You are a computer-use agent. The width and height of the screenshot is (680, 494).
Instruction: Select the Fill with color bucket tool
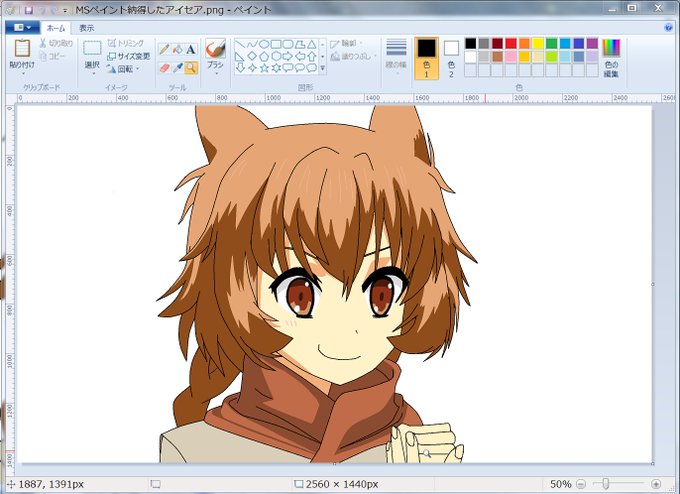(x=177, y=49)
